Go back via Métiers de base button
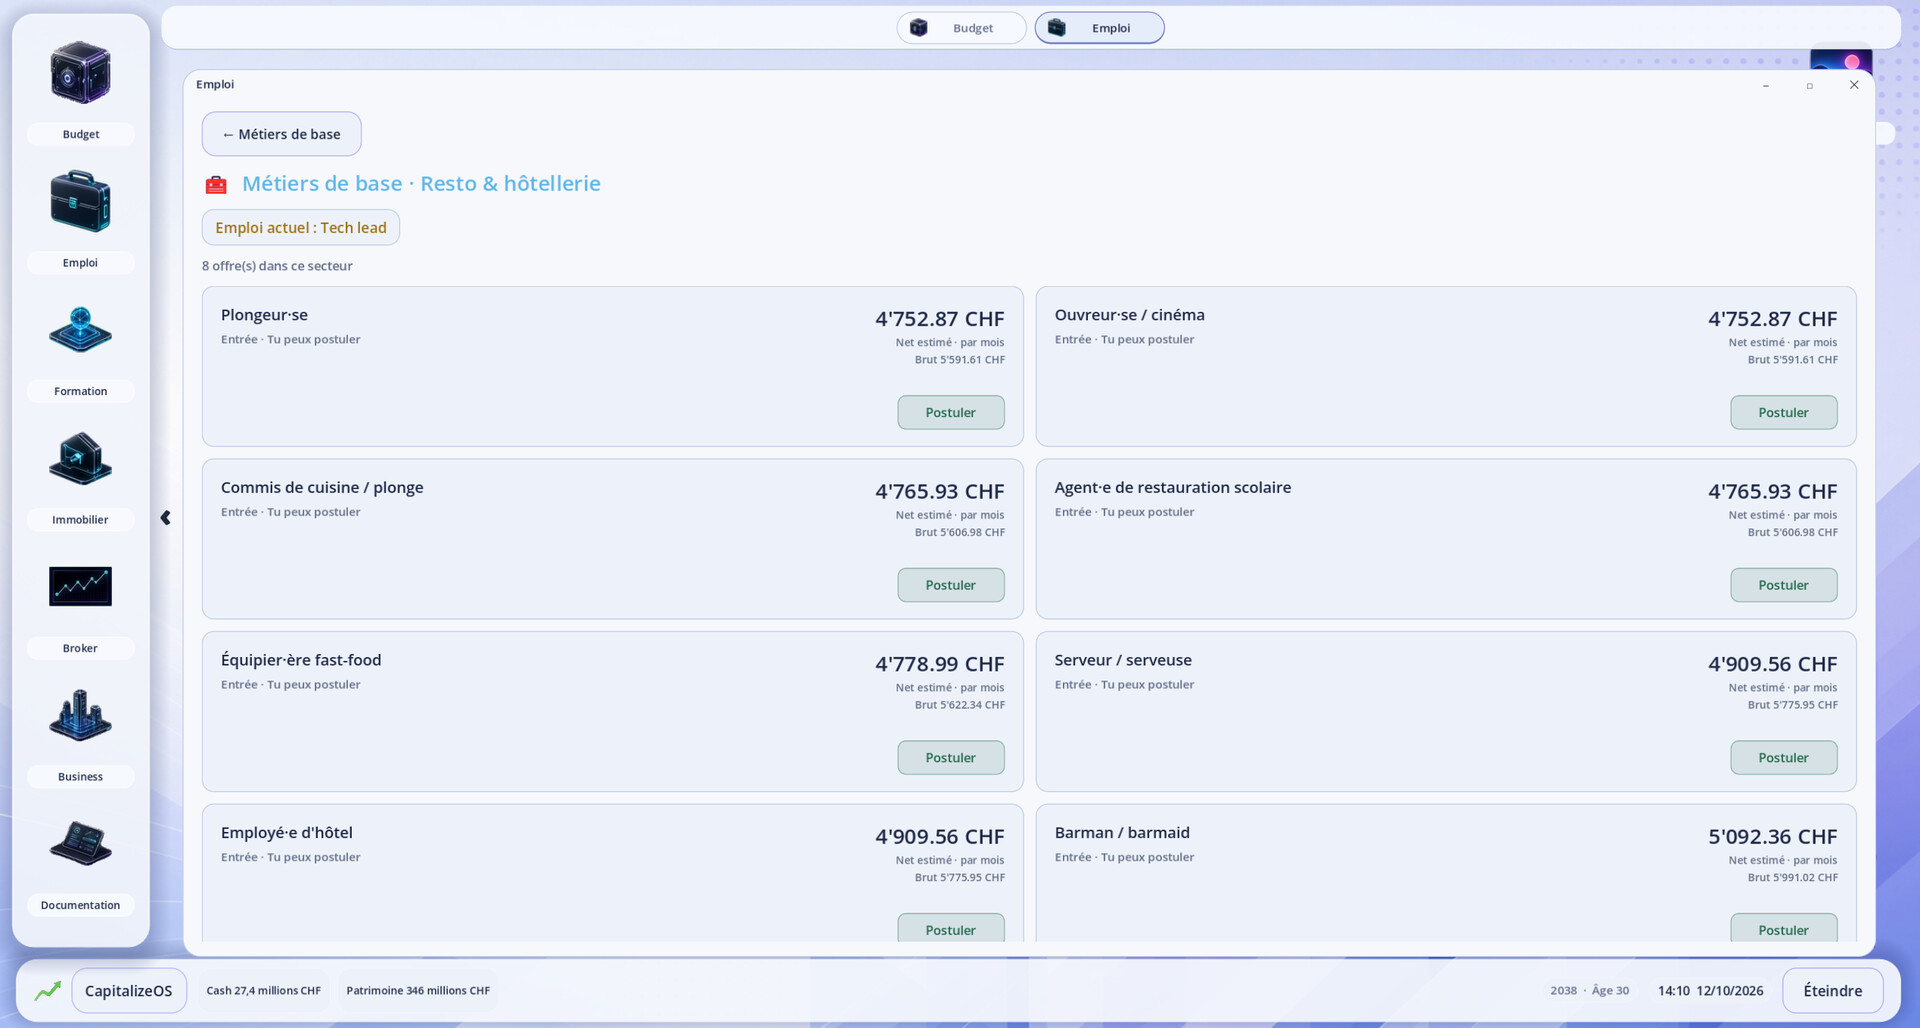The image size is (1920, 1028). click(281, 134)
